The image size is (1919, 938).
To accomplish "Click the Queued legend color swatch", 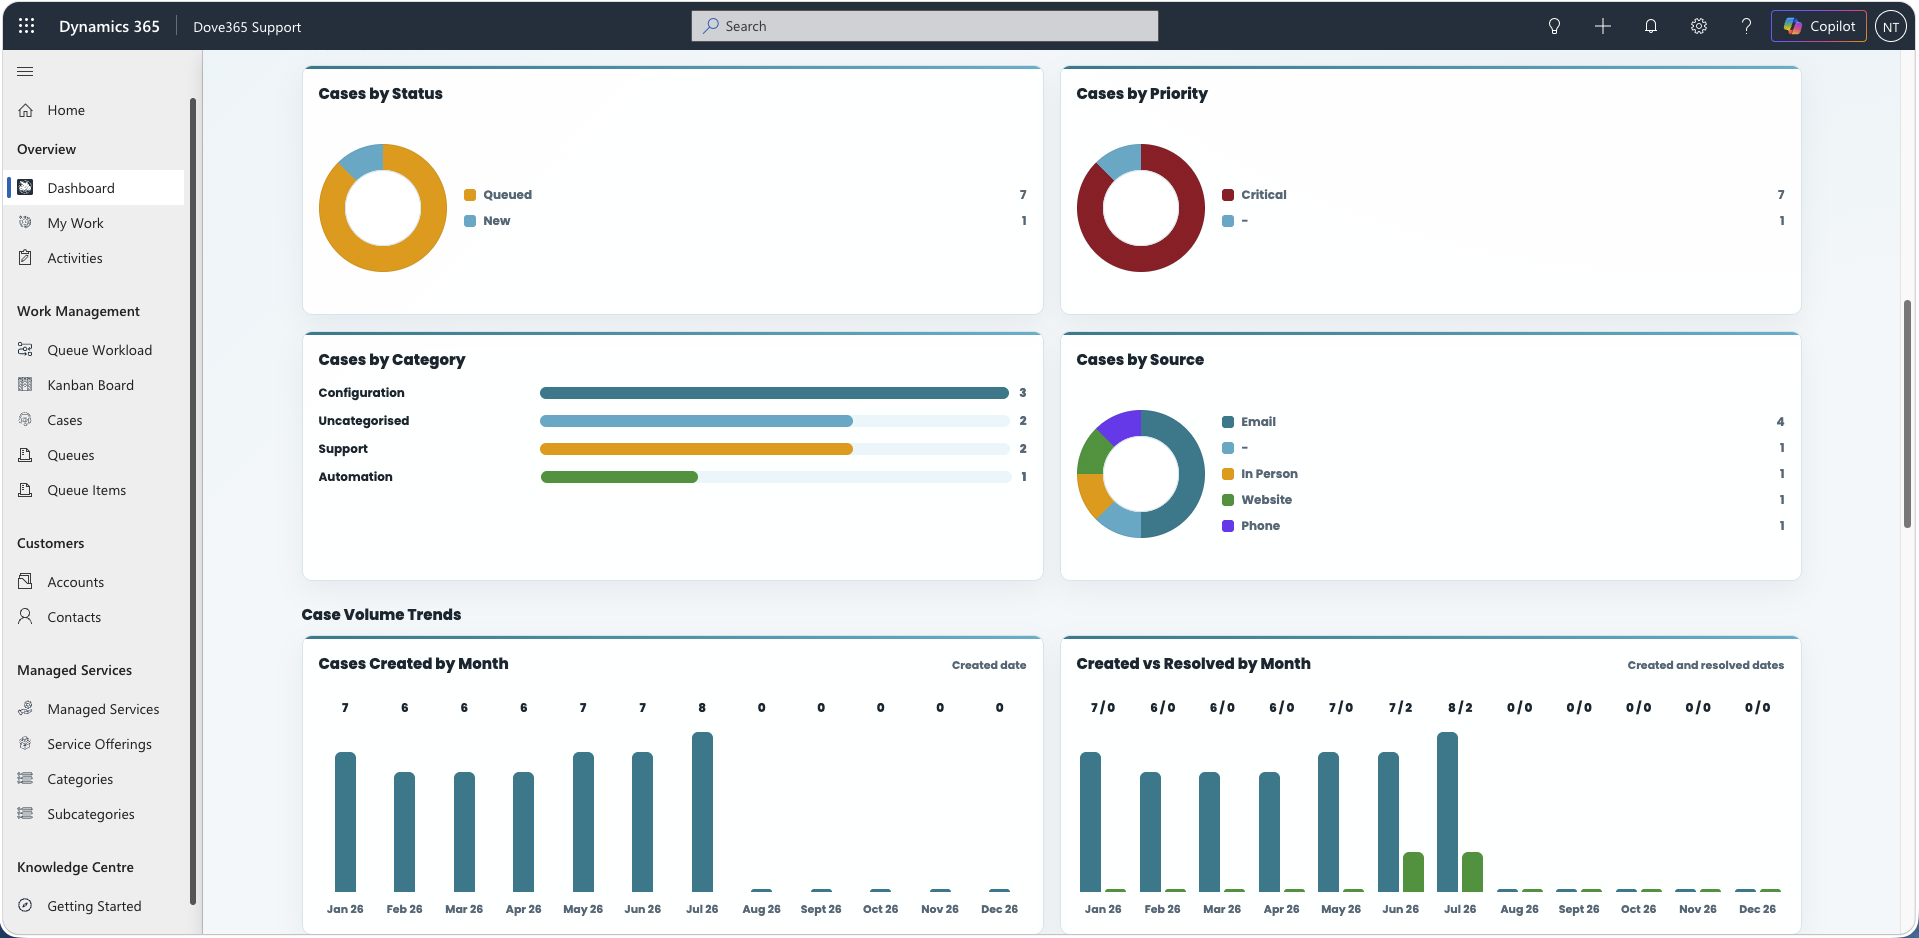I will pos(469,195).
